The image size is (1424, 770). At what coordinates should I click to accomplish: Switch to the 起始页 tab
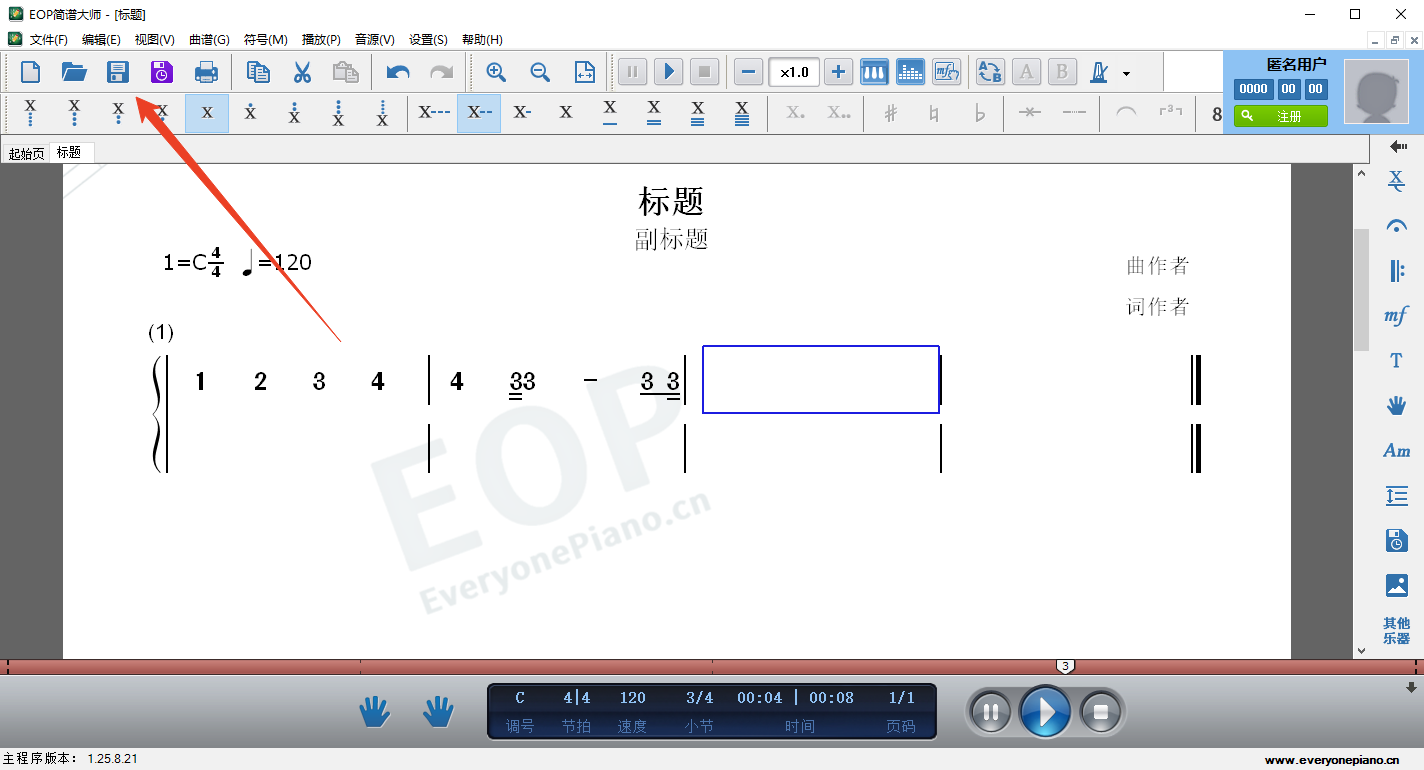26,153
